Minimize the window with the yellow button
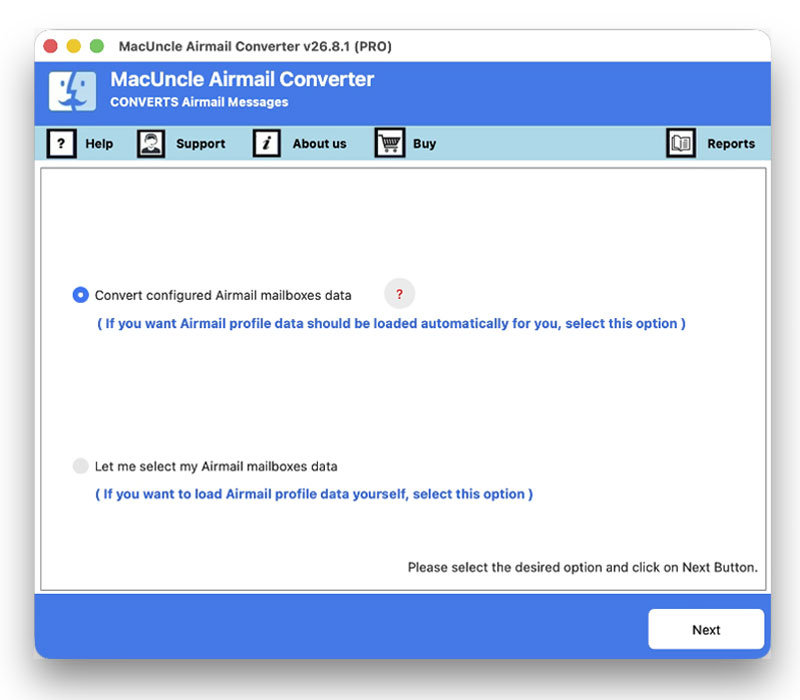Image resolution: width=800 pixels, height=700 pixels. click(73, 46)
